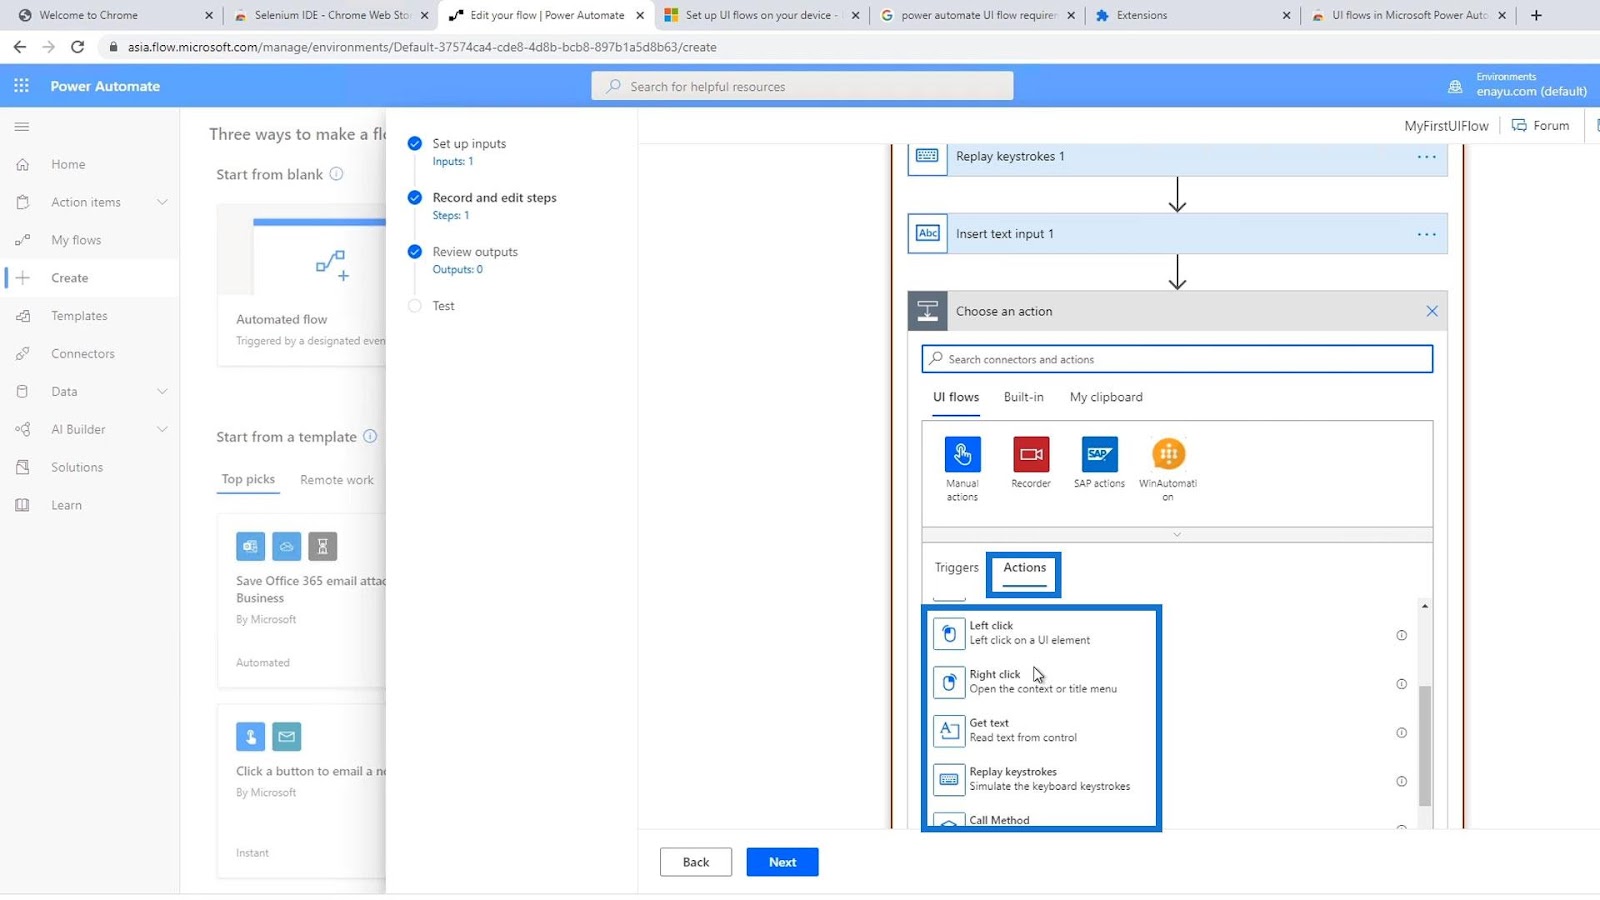Close the Choose an action panel

(1432, 311)
